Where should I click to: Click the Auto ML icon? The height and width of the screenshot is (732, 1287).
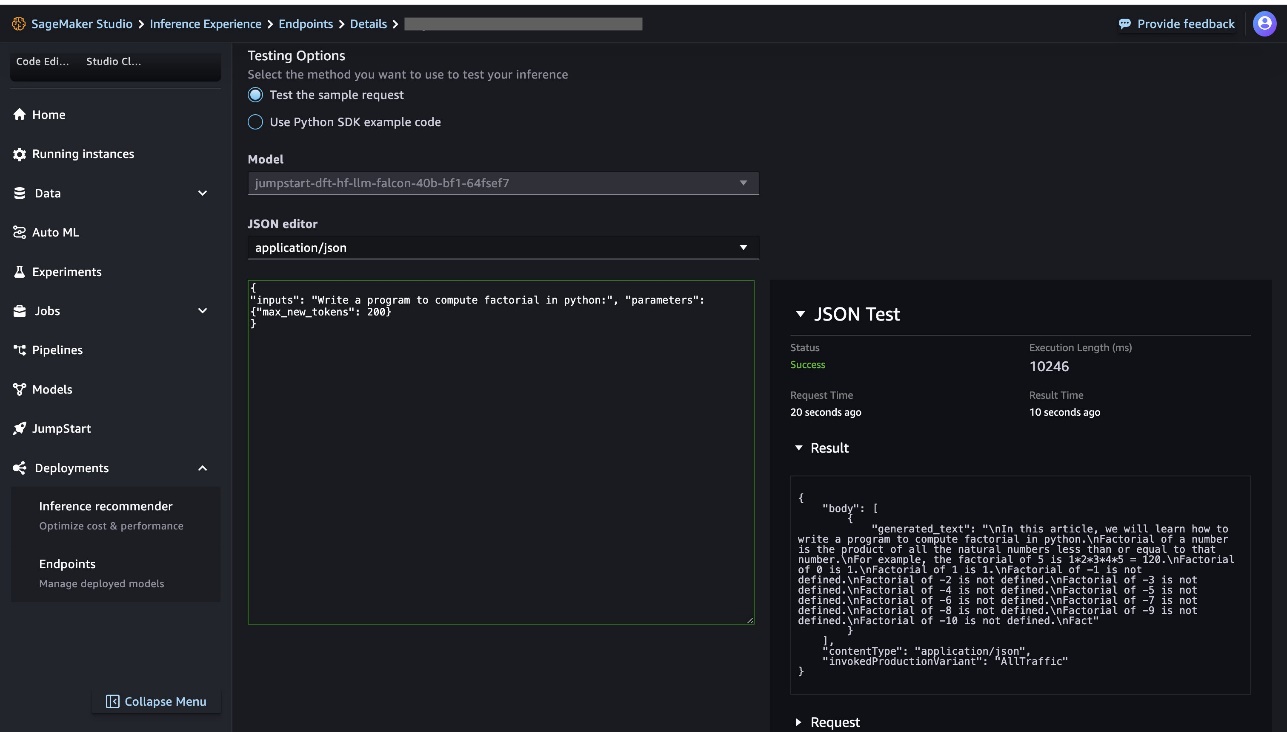point(19,232)
